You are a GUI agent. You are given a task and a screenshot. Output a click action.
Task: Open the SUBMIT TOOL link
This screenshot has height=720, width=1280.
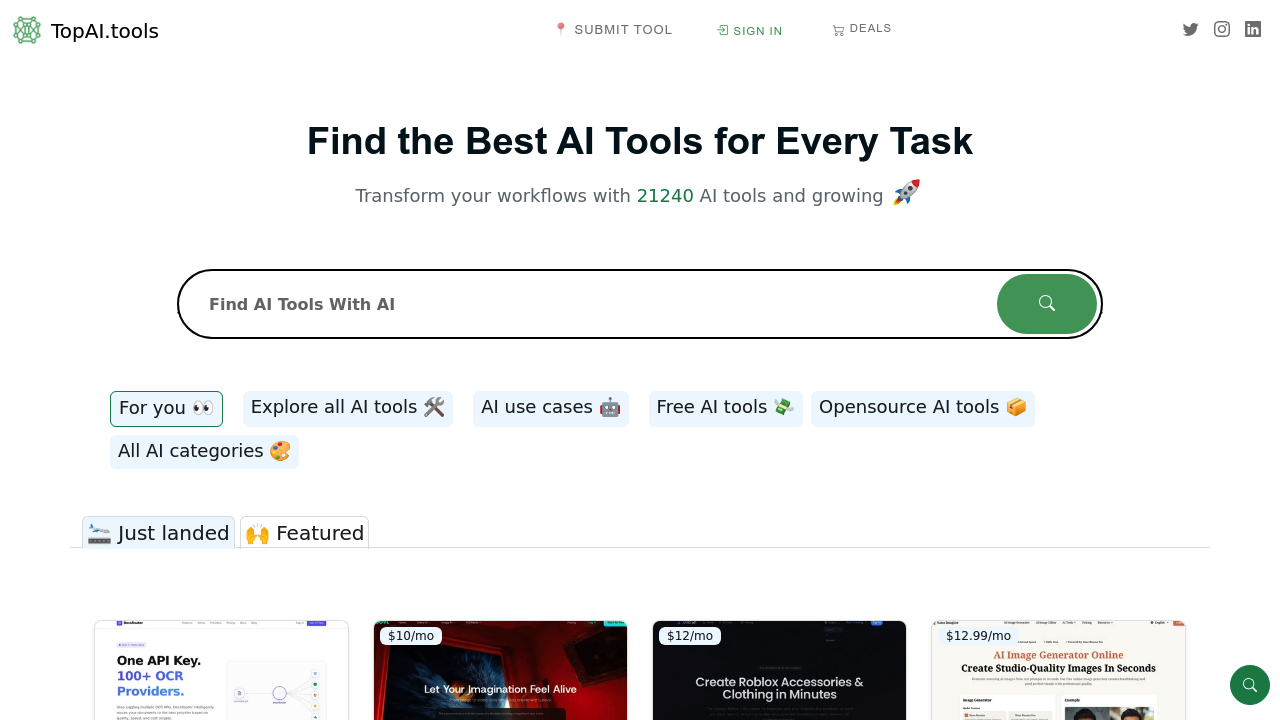[623, 29]
